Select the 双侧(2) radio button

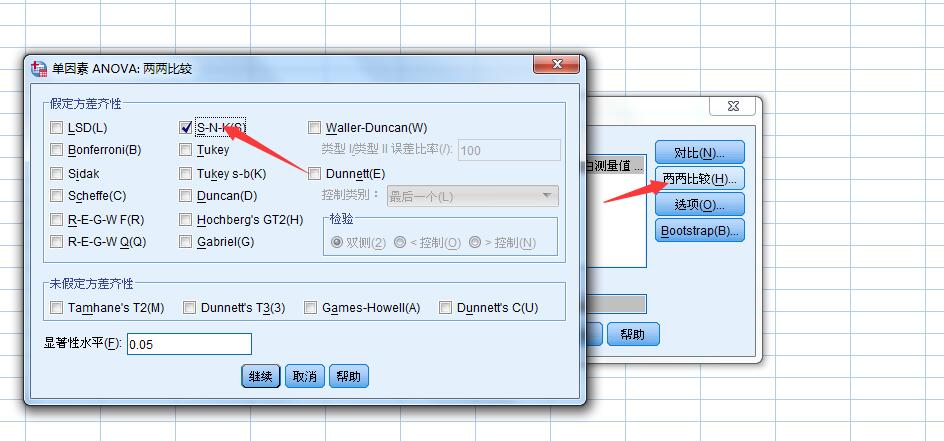(337, 242)
